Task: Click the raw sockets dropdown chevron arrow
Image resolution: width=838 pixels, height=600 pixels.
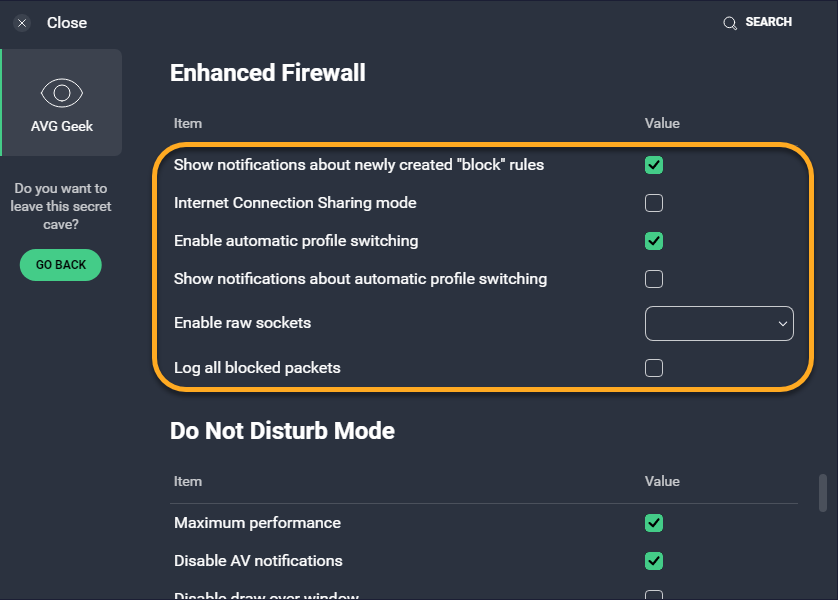Action: (782, 324)
